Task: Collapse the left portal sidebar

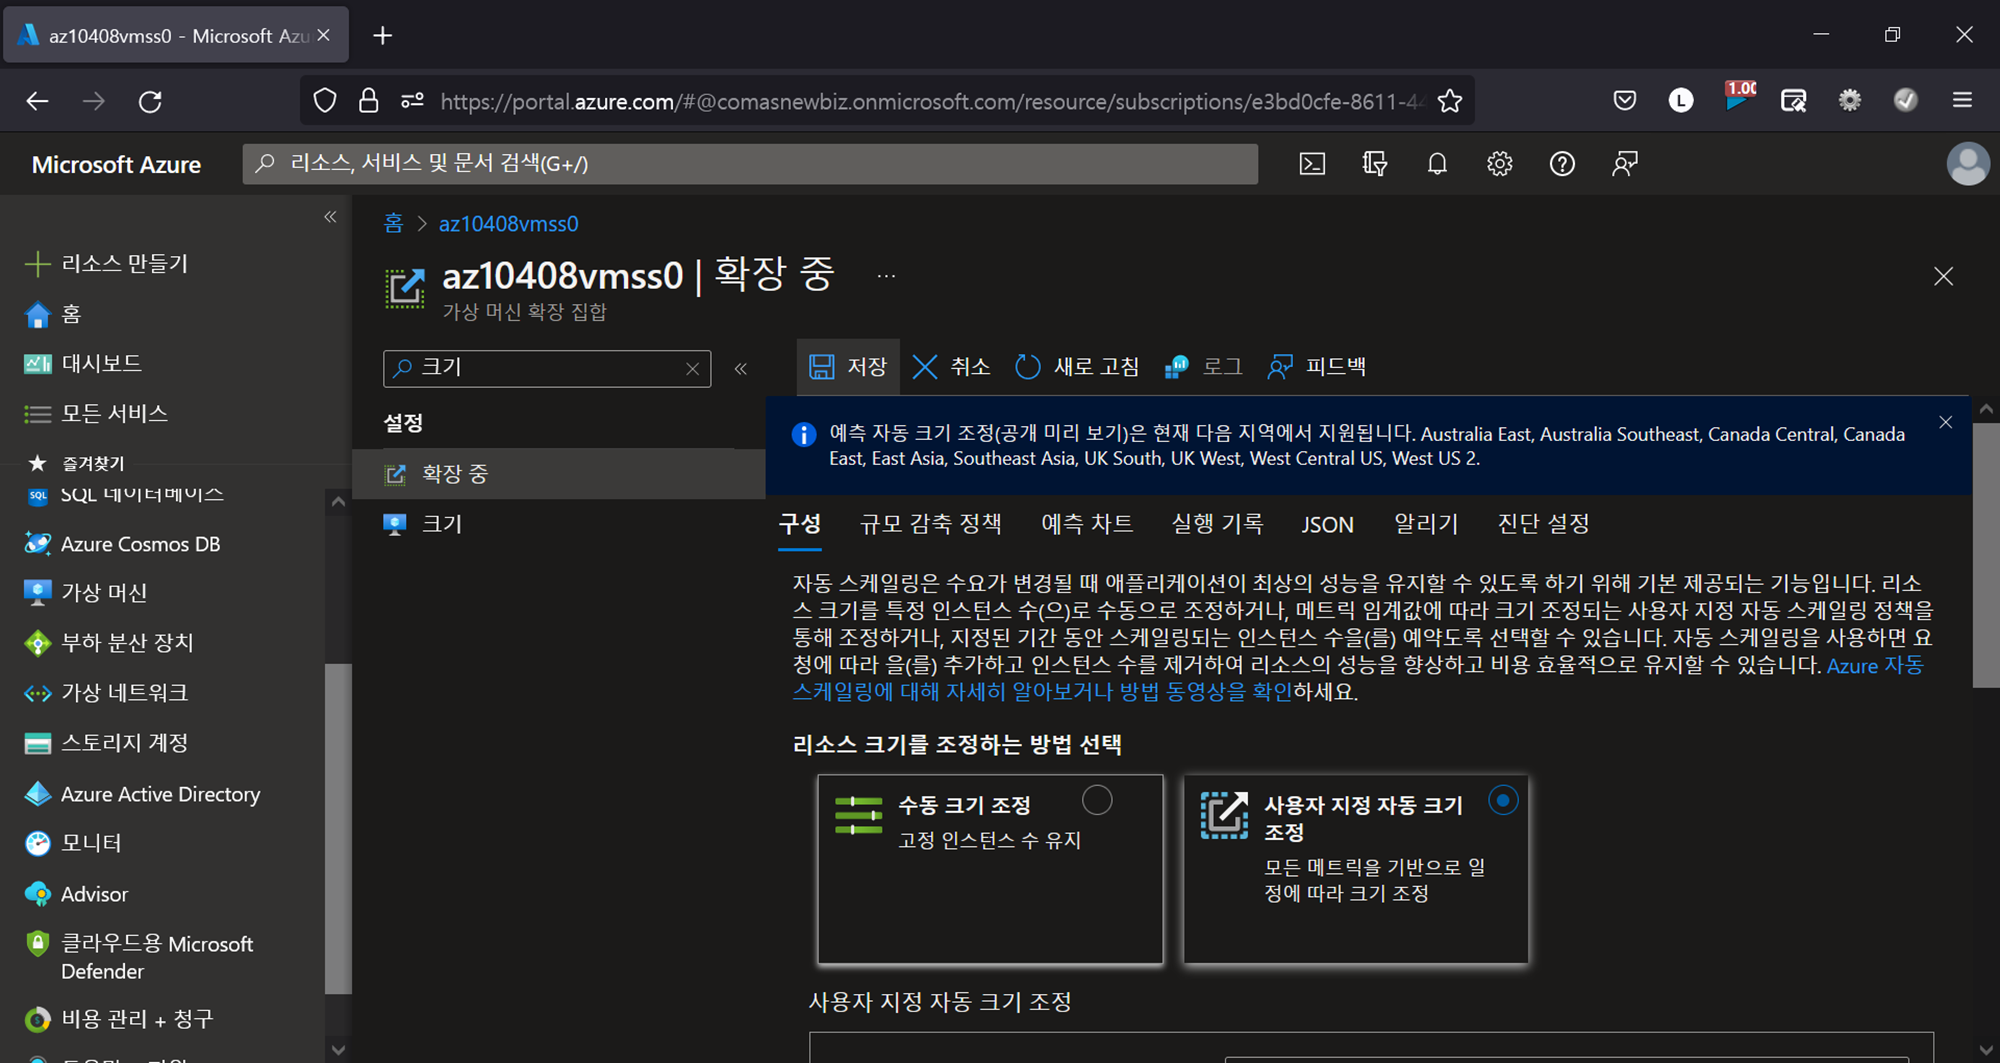Action: coord(330,217)
